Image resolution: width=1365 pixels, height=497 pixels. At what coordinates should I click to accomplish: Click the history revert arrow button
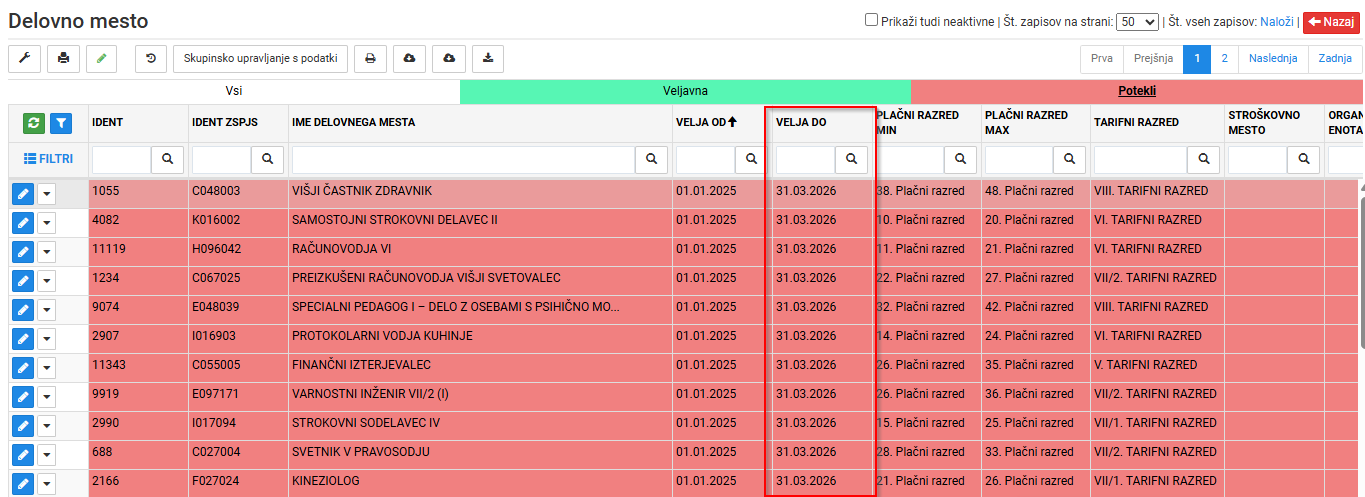(151, 59)
